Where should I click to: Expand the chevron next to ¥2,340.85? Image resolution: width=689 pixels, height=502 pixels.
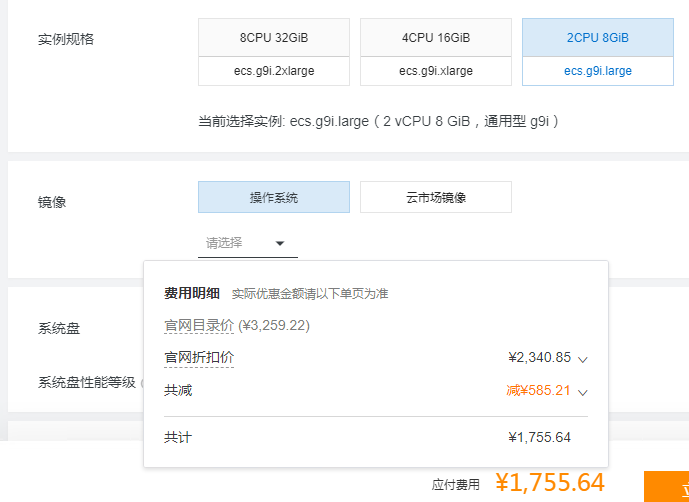pyautogui.click(x=582, y=359)
